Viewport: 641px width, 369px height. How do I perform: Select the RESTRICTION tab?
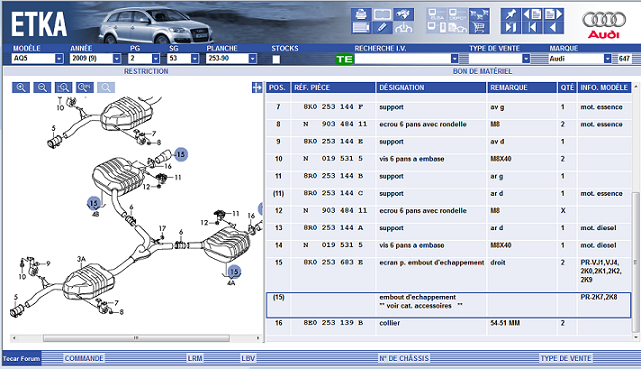click(146, 72)
